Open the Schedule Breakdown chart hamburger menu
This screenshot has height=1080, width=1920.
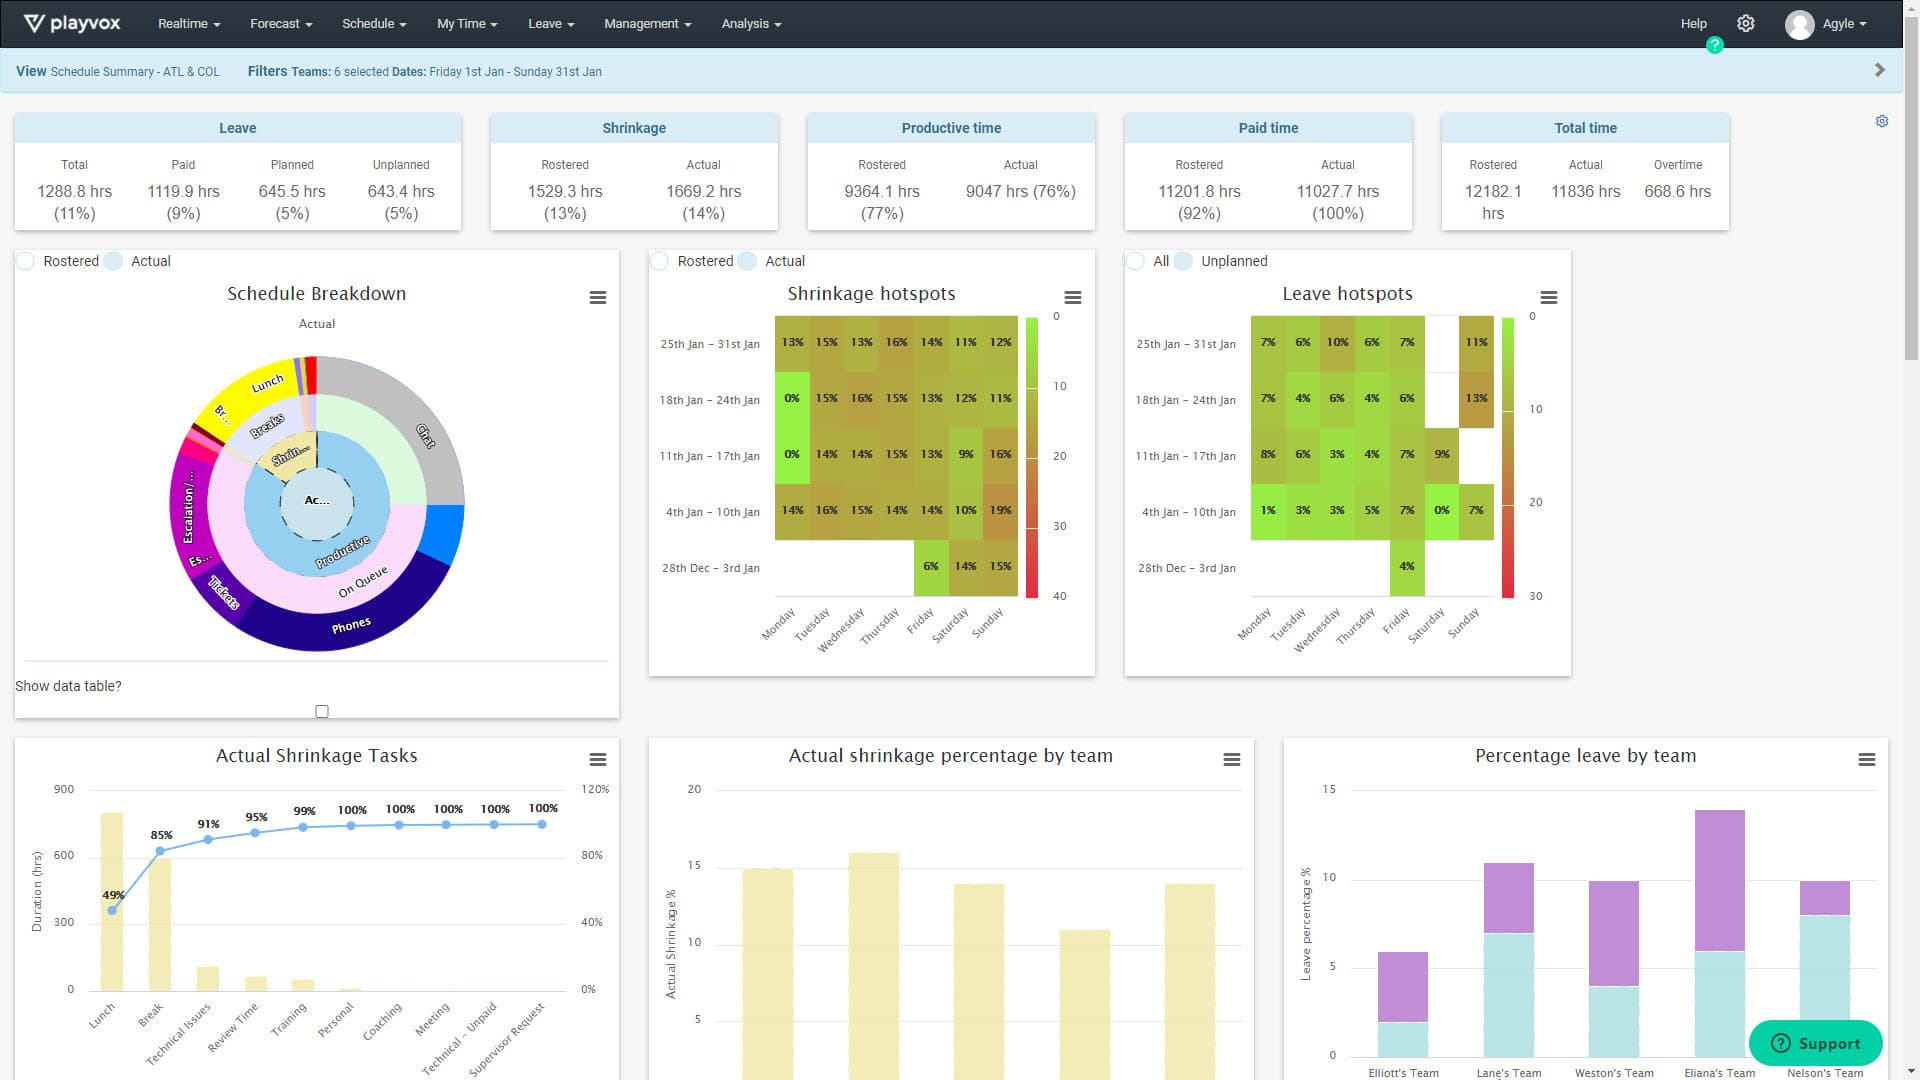pyautogui.click(x=598, y=298)
